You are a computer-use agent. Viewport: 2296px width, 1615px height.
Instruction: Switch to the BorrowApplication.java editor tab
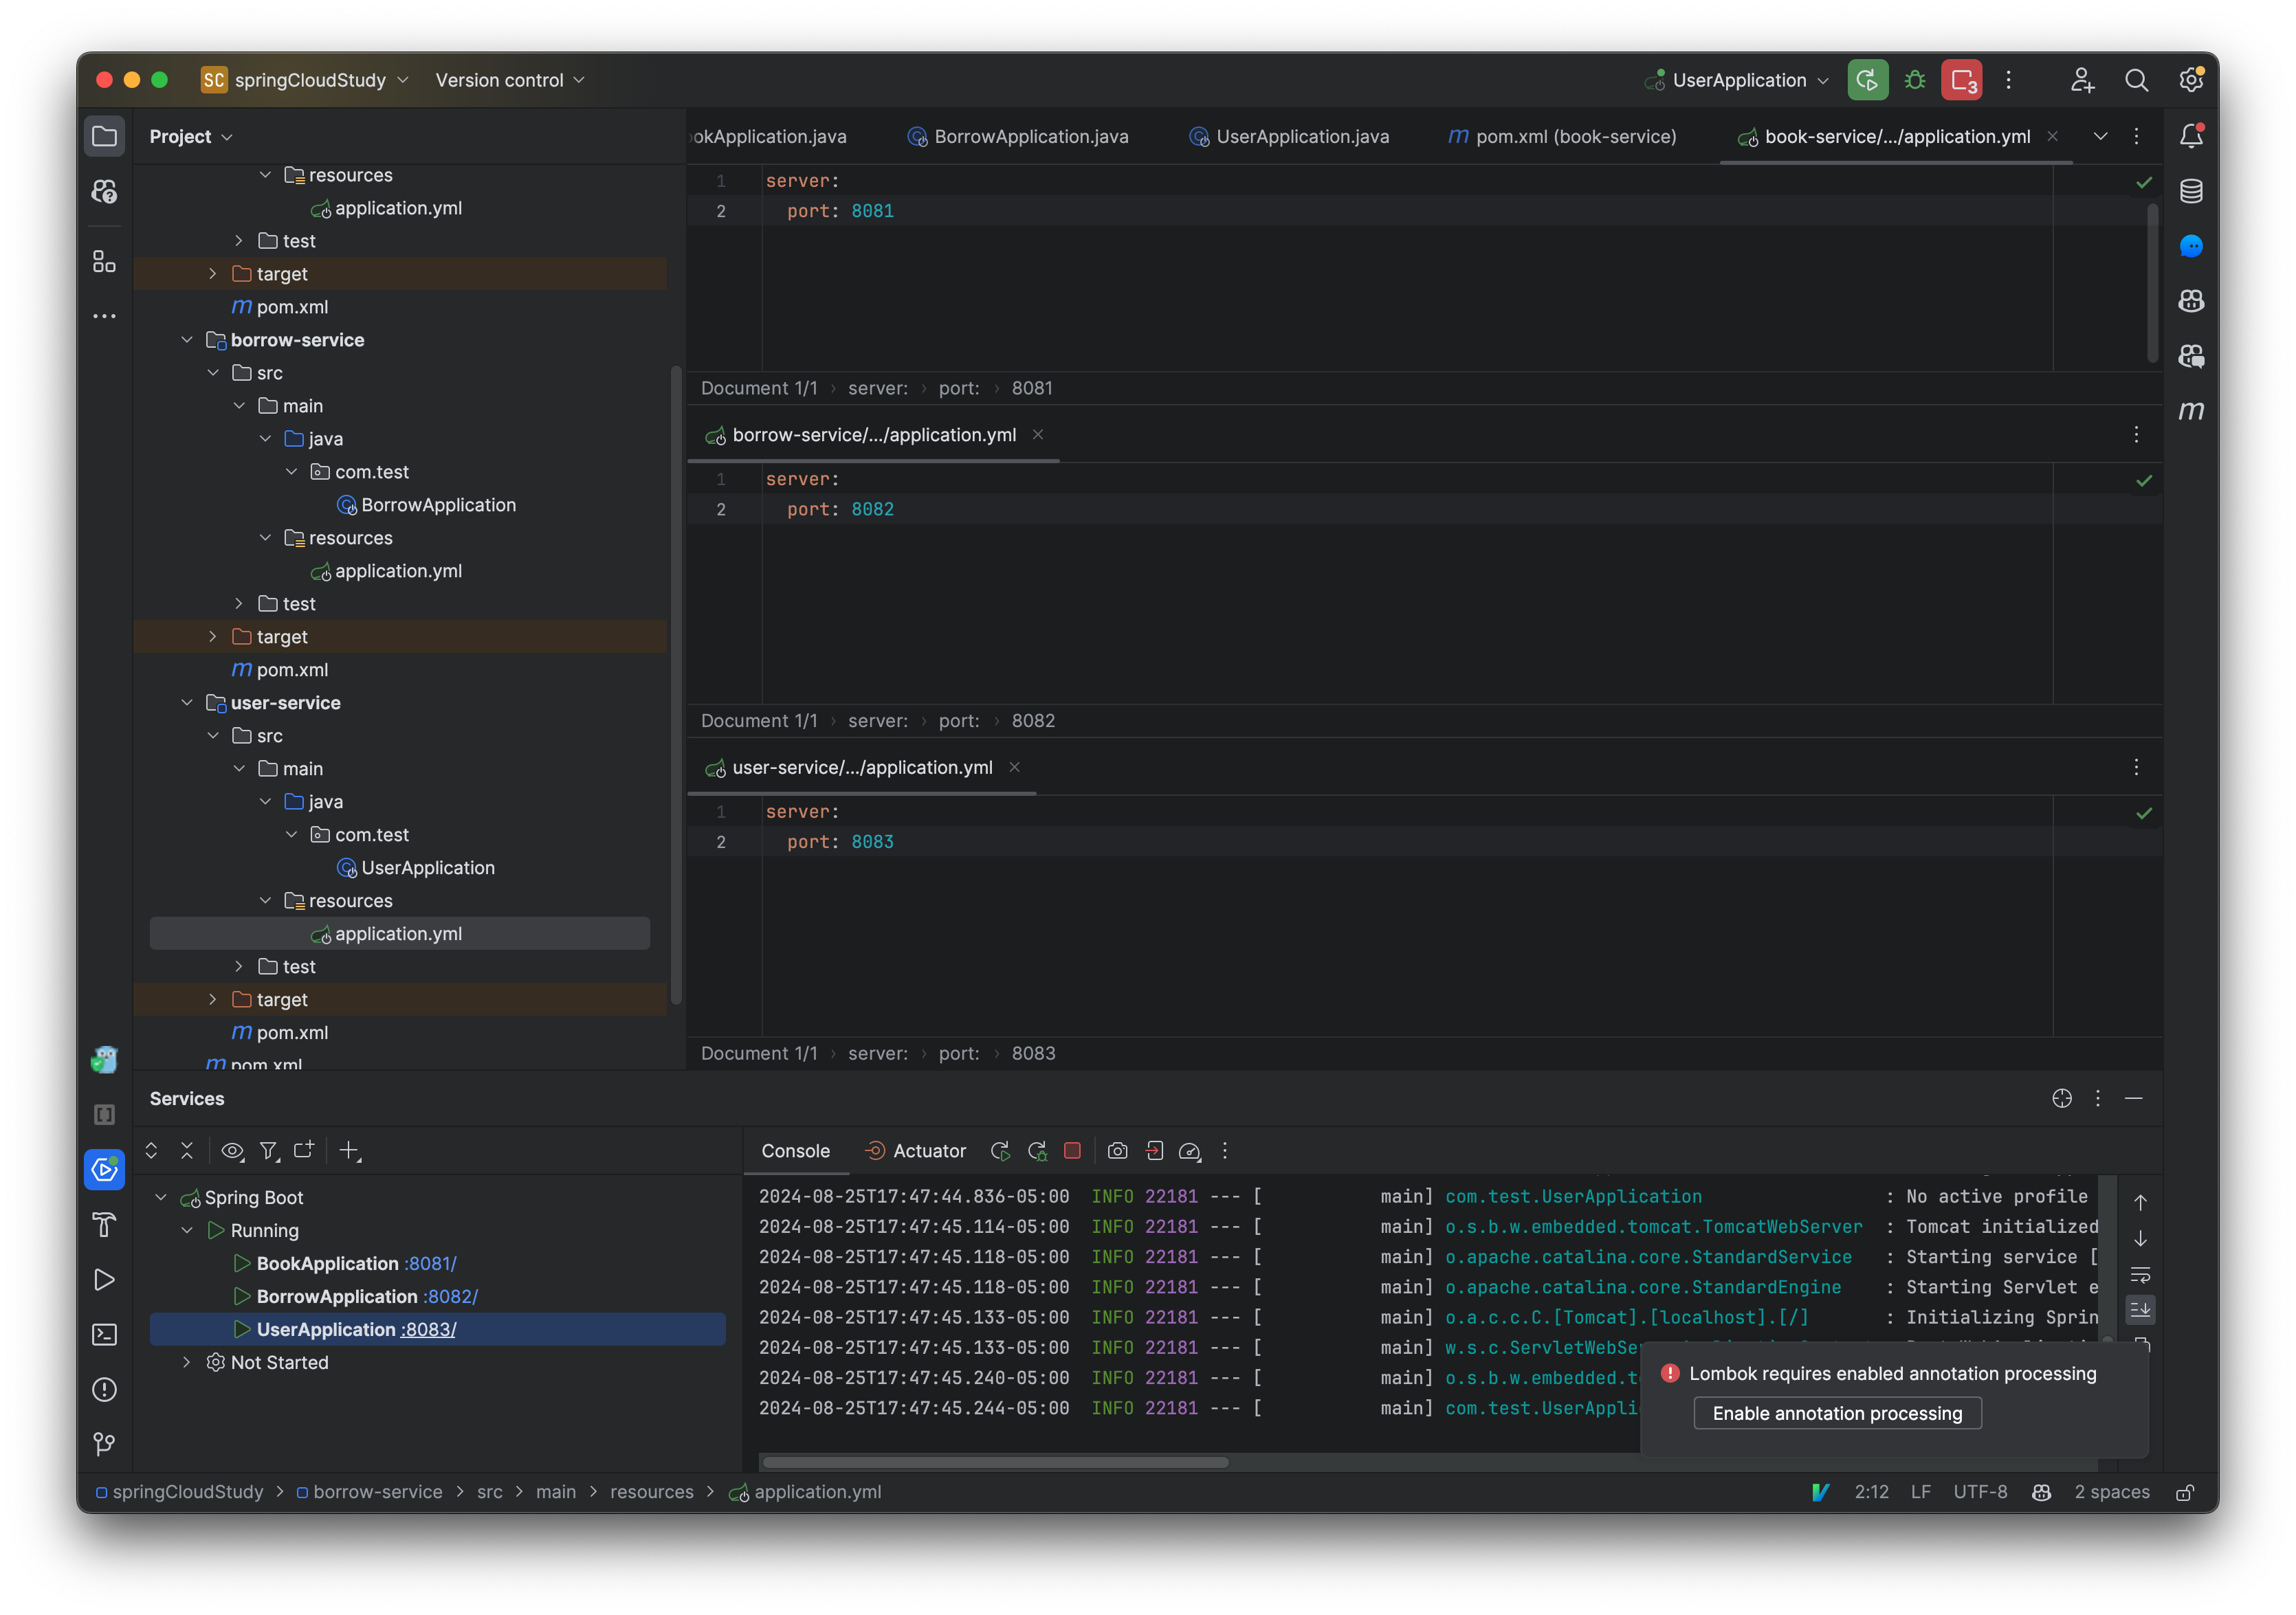click(1030, 136)
